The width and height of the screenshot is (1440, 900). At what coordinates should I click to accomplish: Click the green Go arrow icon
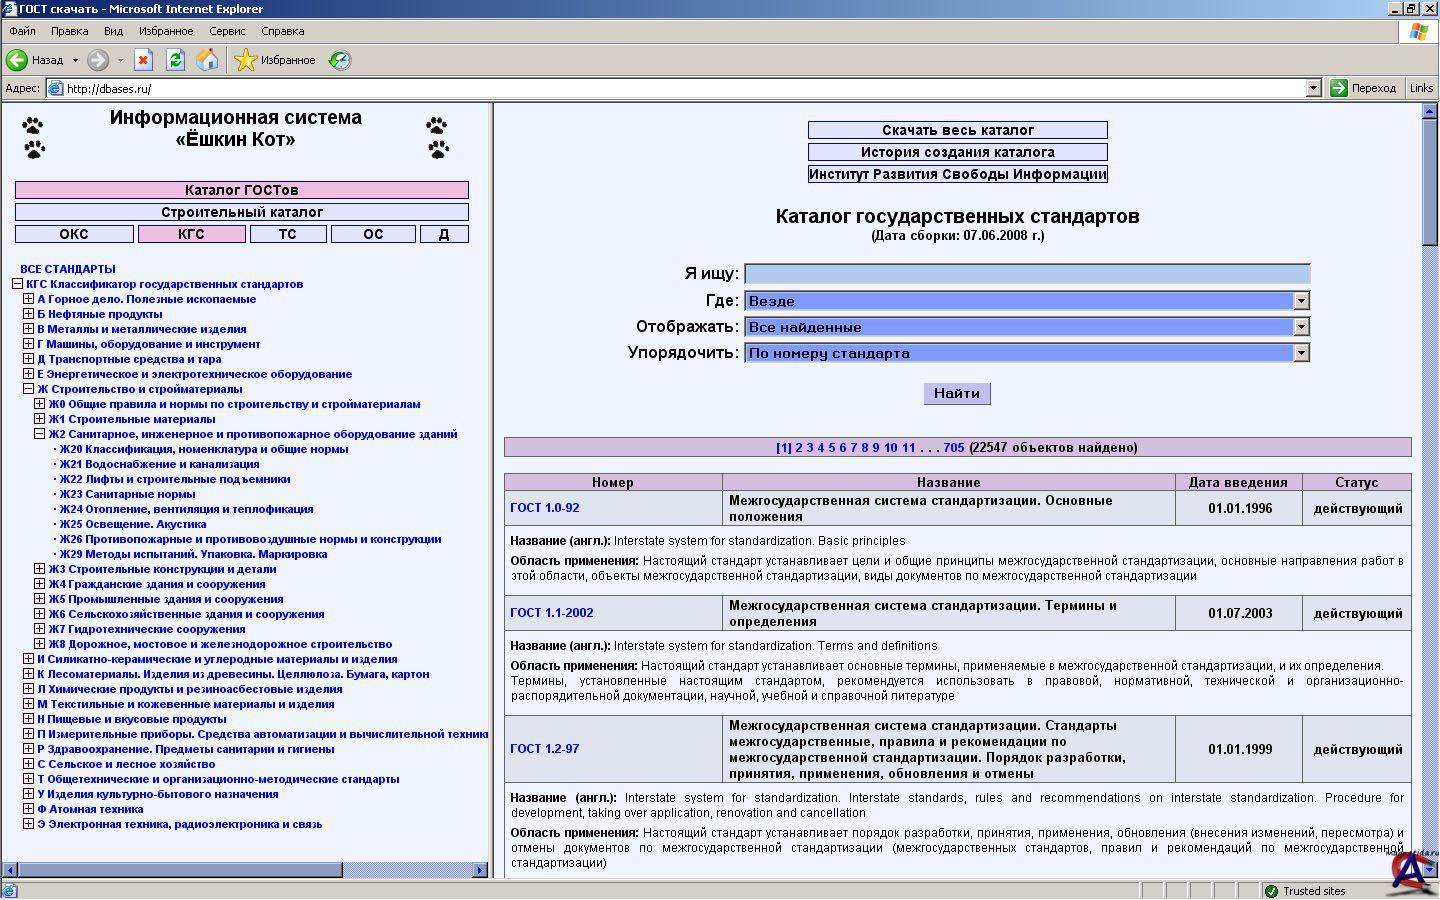coord(1339,88)
